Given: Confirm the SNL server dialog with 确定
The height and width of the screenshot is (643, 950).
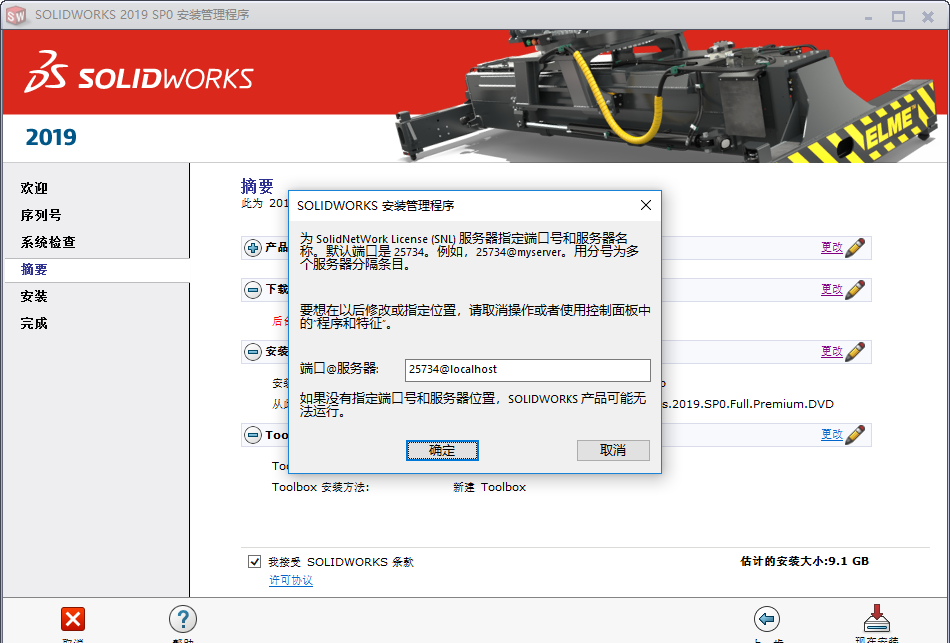Looking at the screenshot, I should [442, 450].
